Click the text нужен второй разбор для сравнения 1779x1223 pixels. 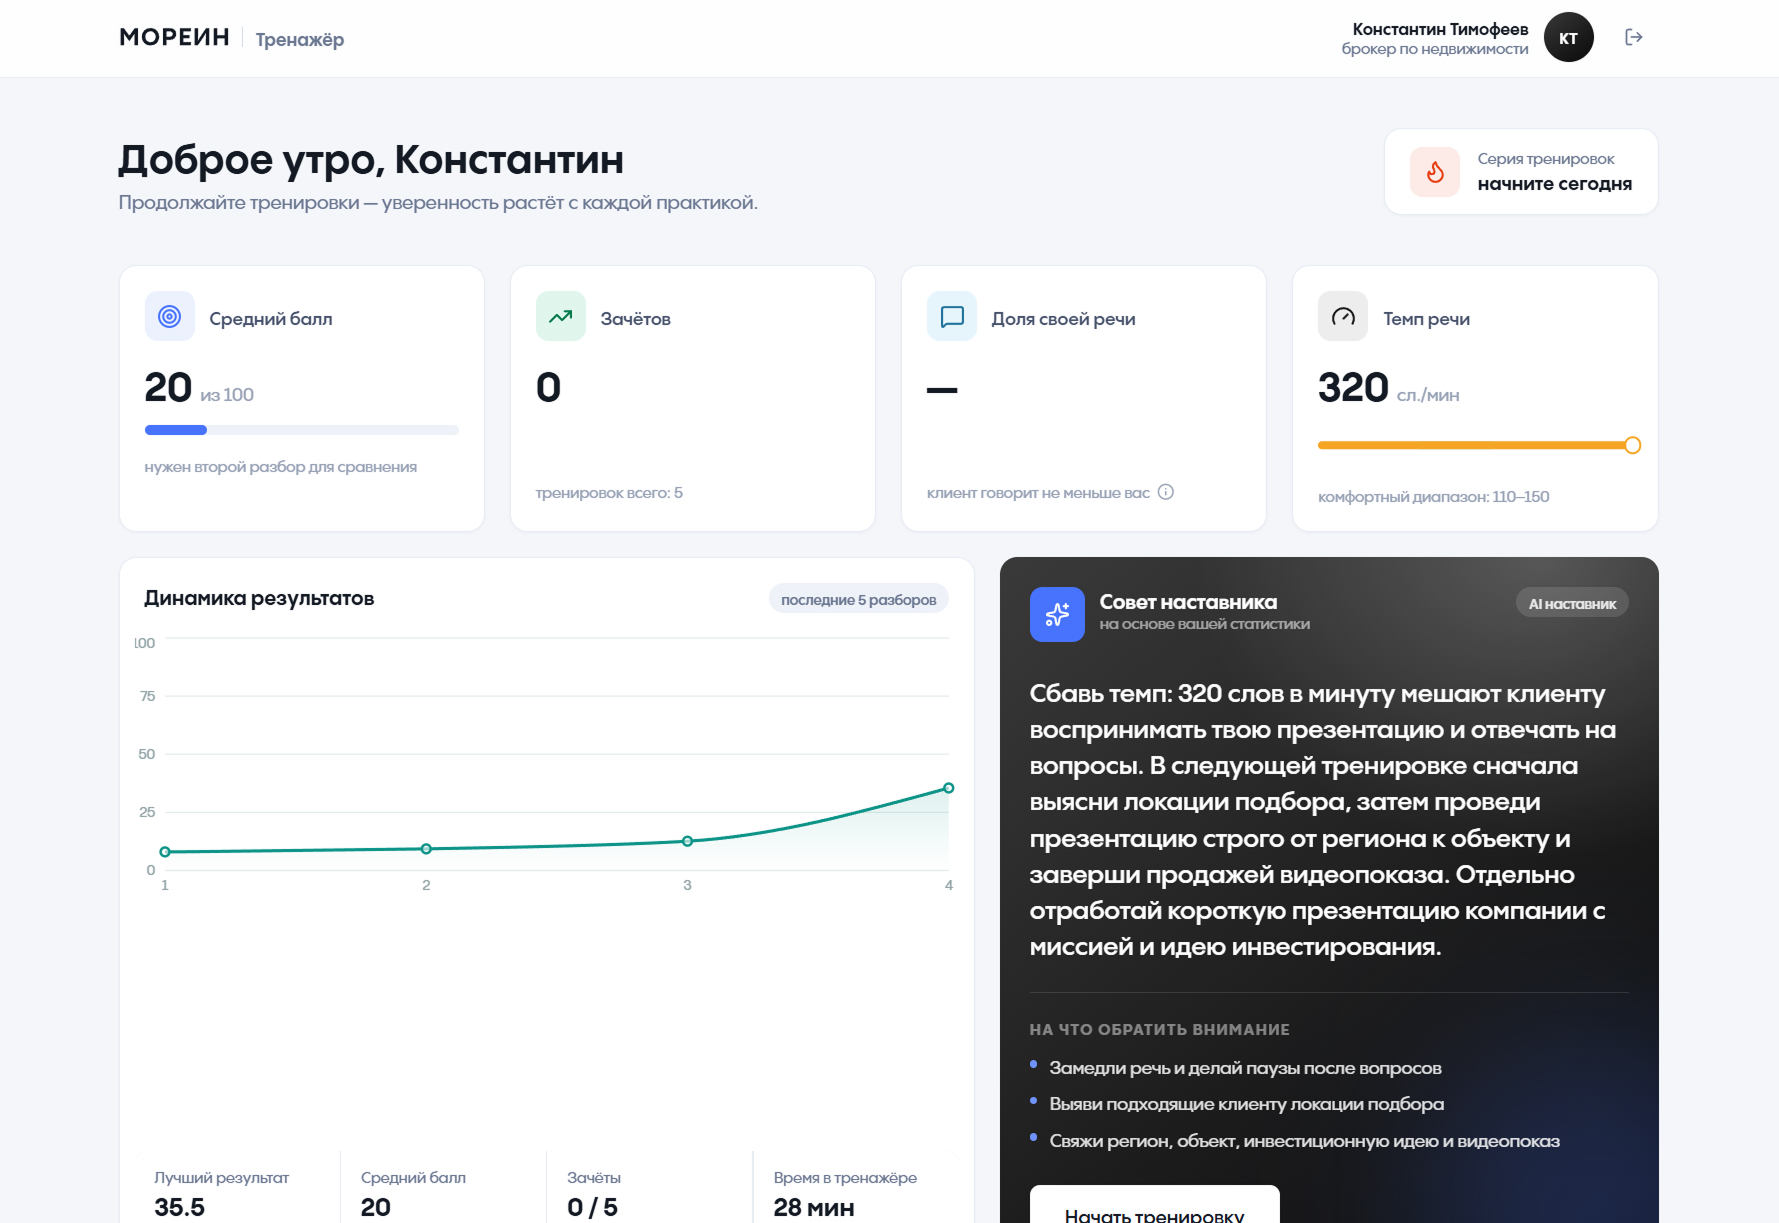(x=281, y=467)
